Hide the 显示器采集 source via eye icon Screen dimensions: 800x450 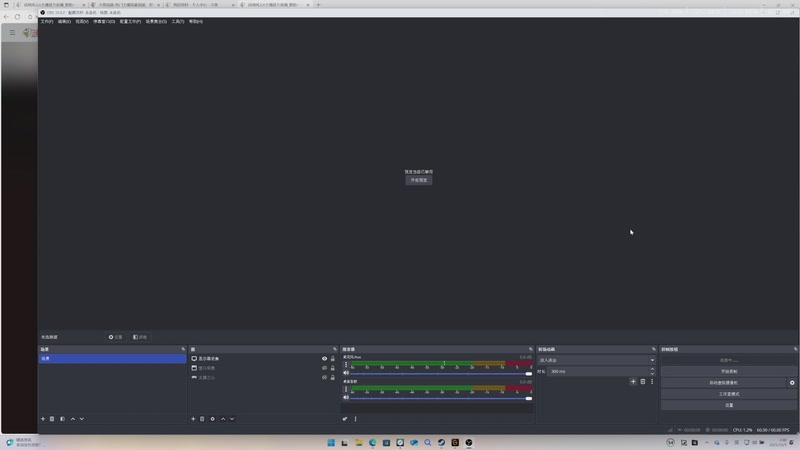324,359
